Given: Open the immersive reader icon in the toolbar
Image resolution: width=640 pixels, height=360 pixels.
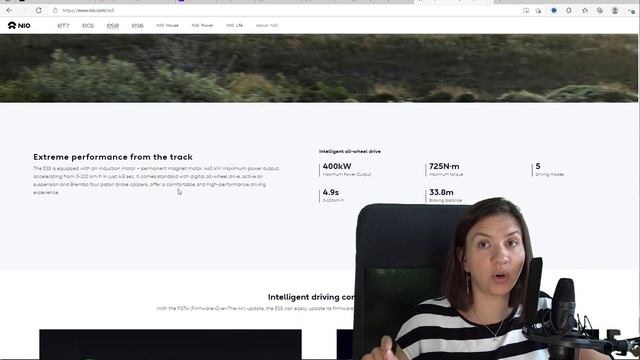Looking at the screenshot, I should [x=526, y=11].
